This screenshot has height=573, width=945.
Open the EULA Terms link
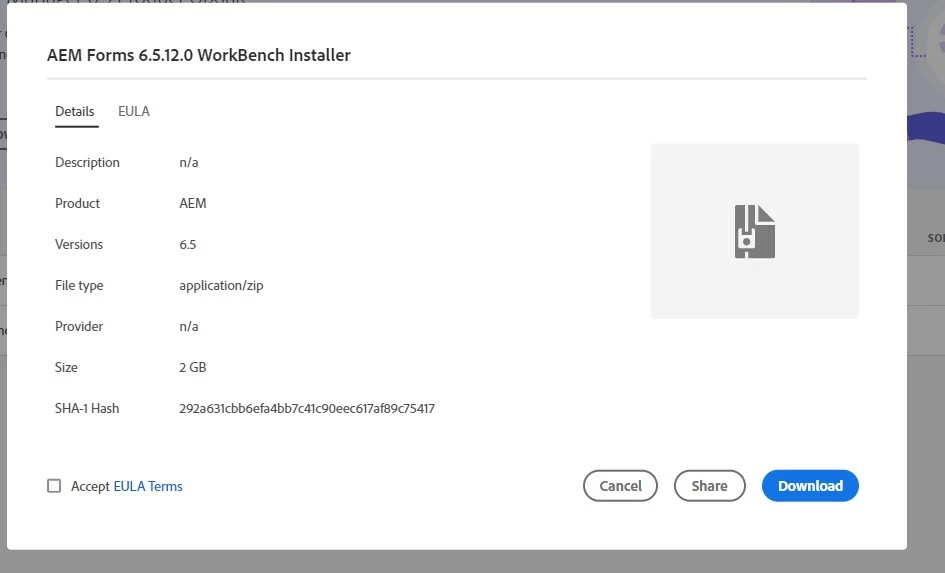point(148,486)
